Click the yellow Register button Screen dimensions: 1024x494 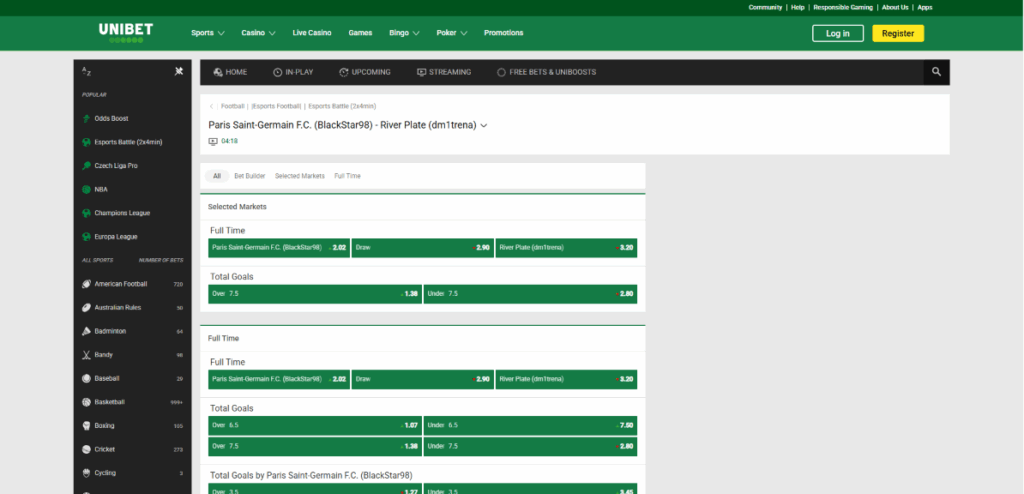[897, 33]
